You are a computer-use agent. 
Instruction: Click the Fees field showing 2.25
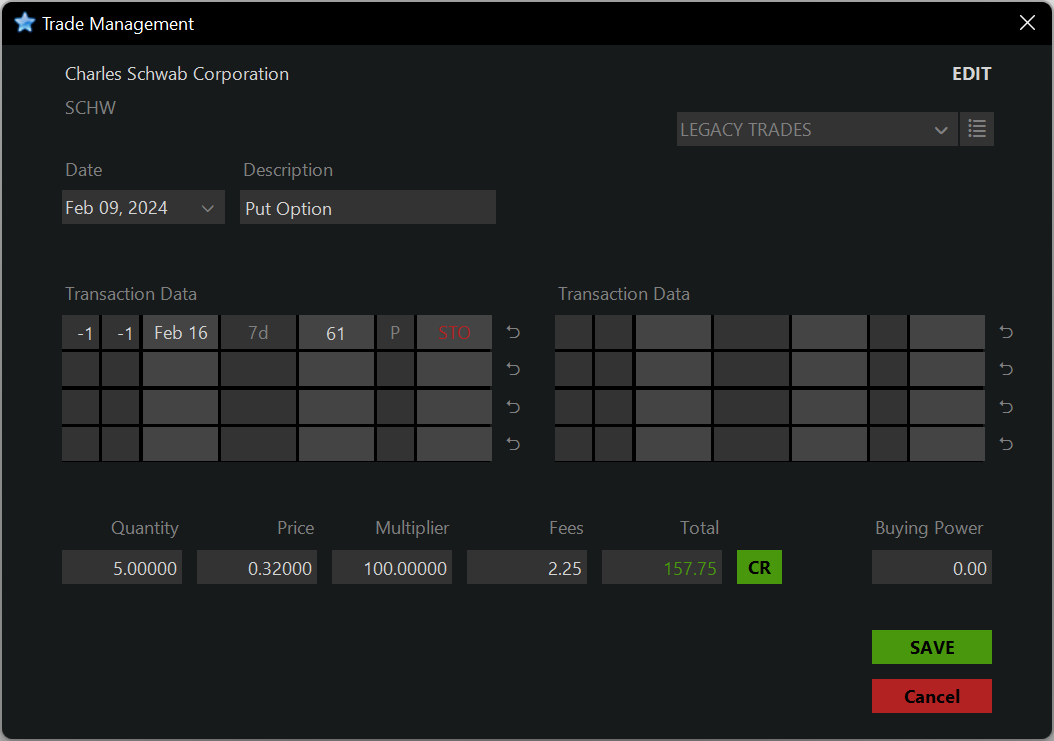(x=527, y=568)
